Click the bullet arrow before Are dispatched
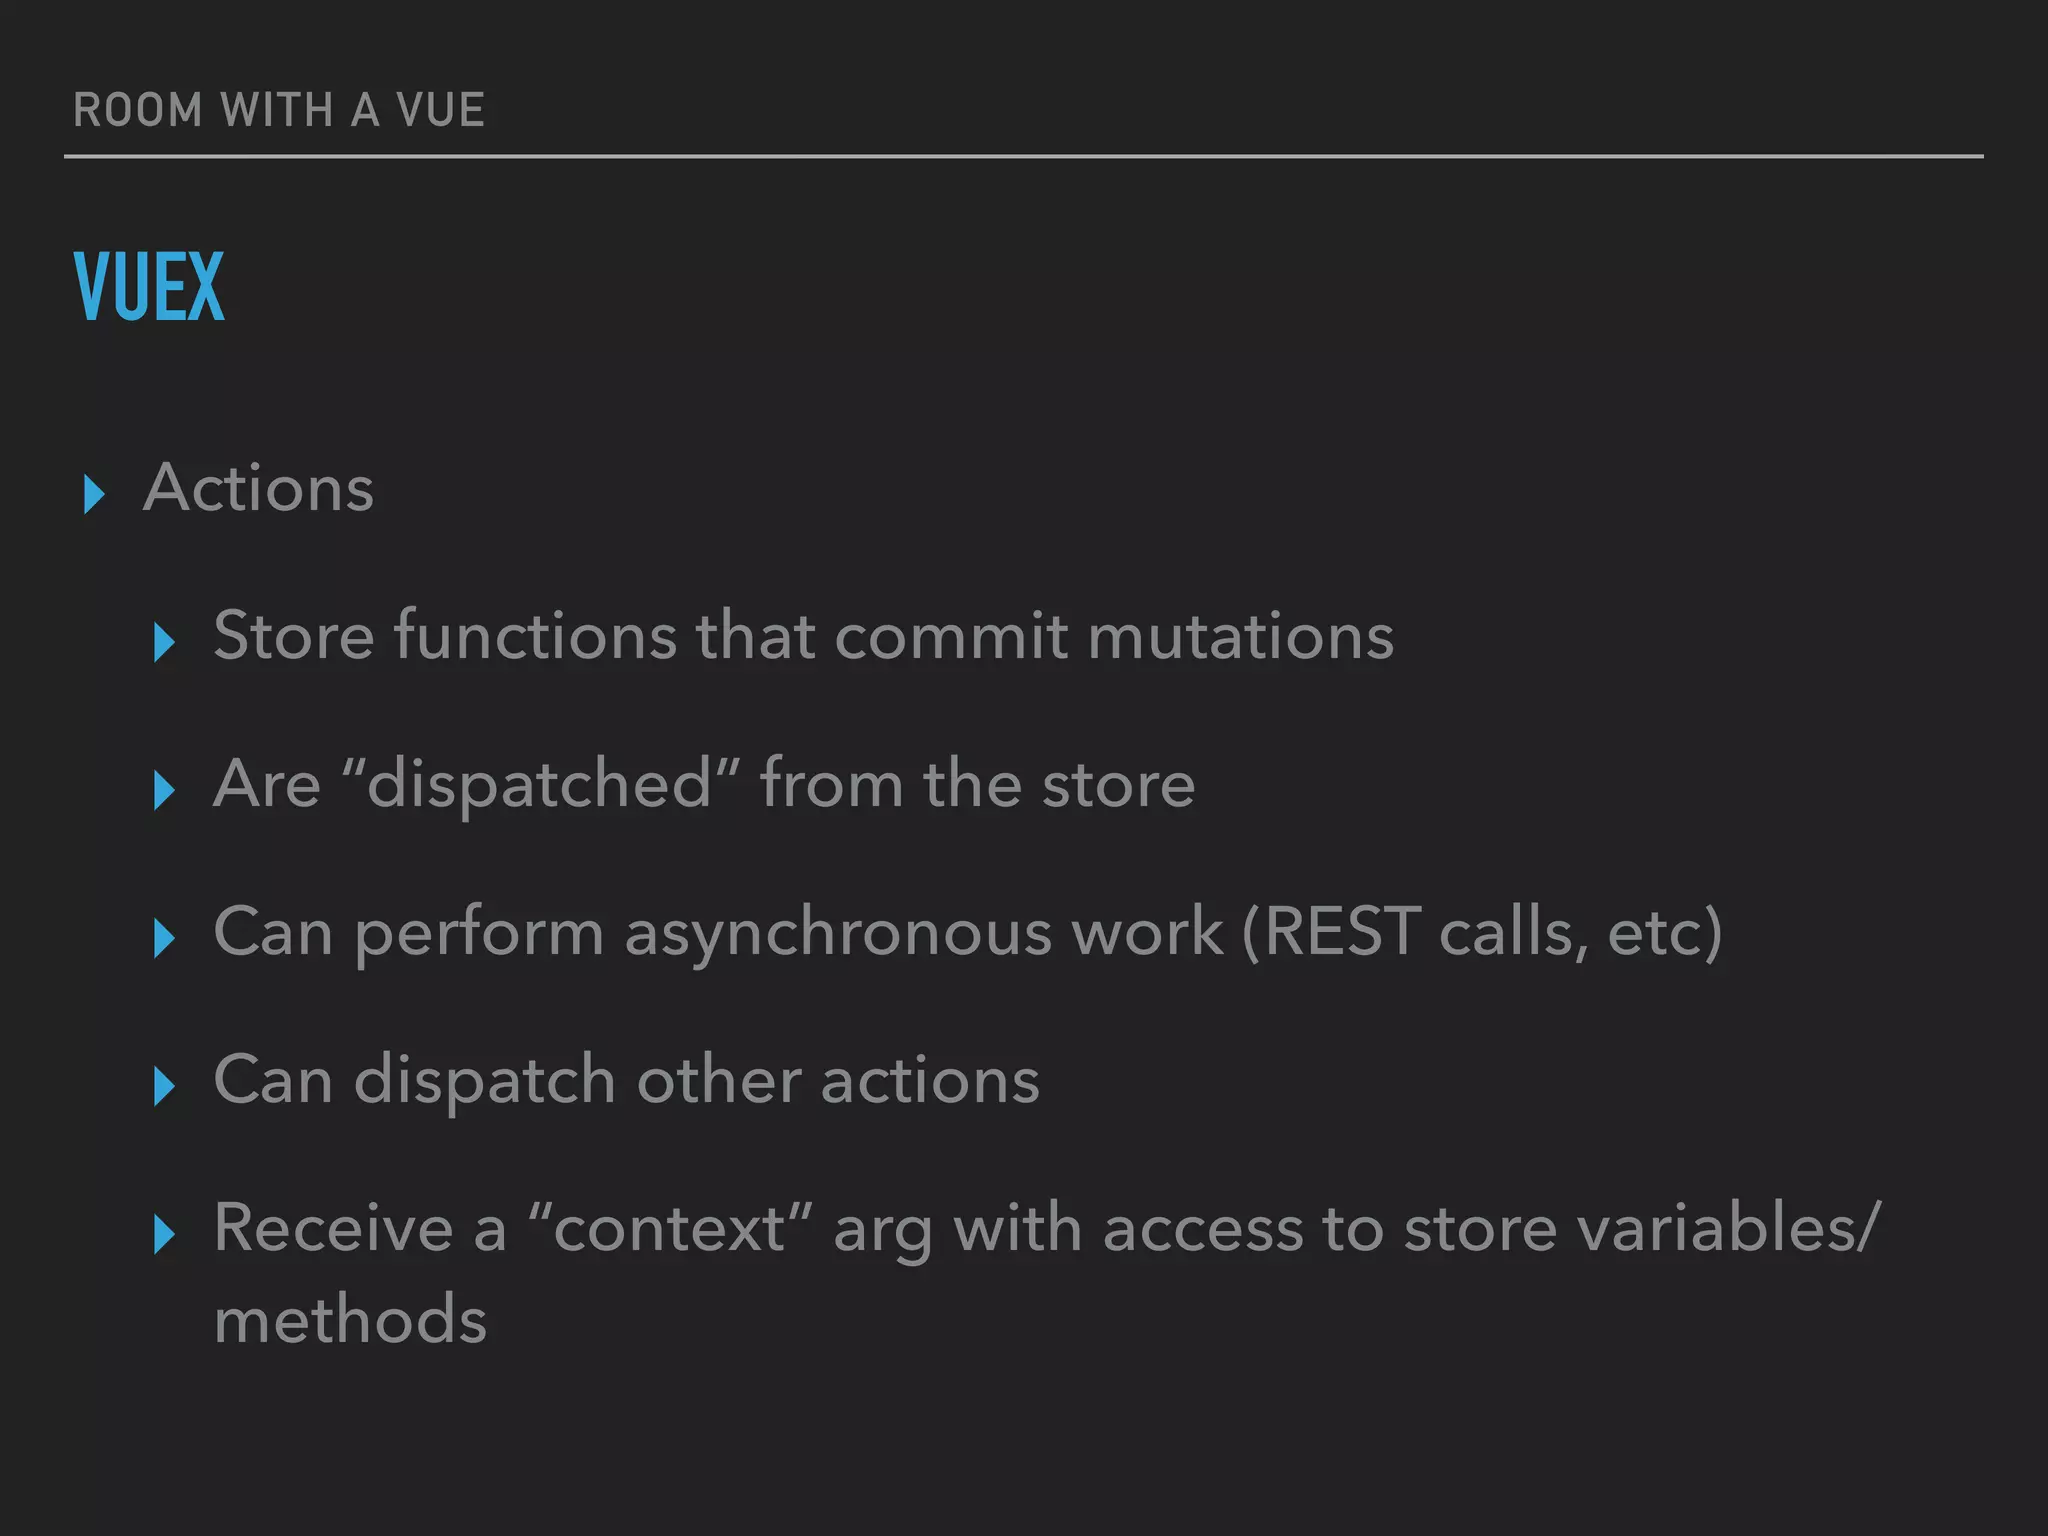Screen dimensions: 2048x1536 (x=165, y=790)
